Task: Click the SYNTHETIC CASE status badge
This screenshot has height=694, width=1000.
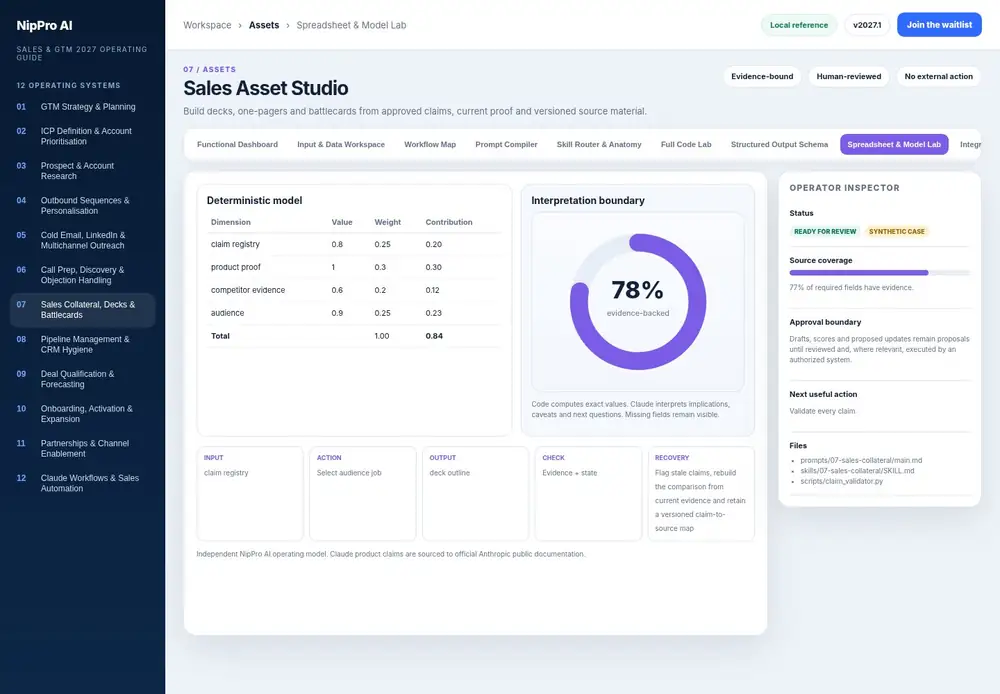Action: (x=896, y=232)
